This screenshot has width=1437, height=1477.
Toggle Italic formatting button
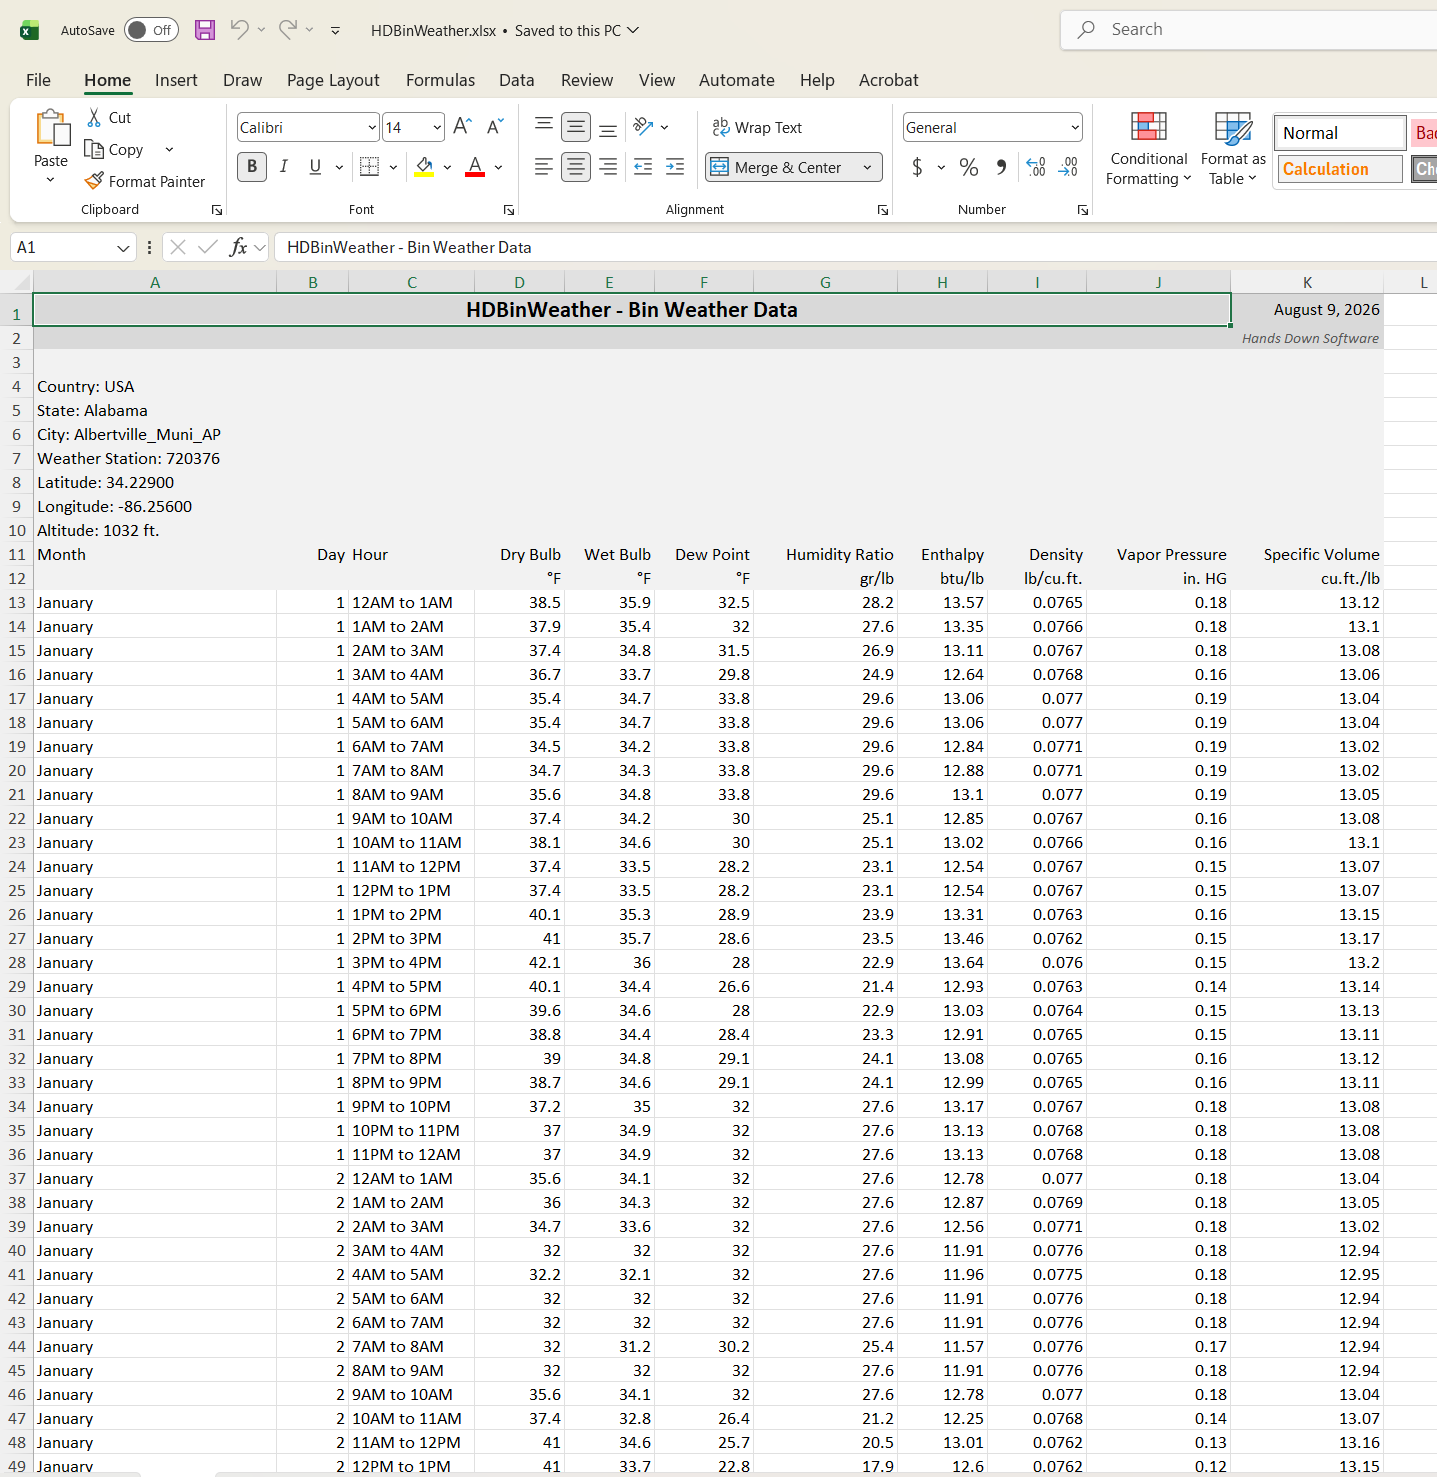[284, 167]
